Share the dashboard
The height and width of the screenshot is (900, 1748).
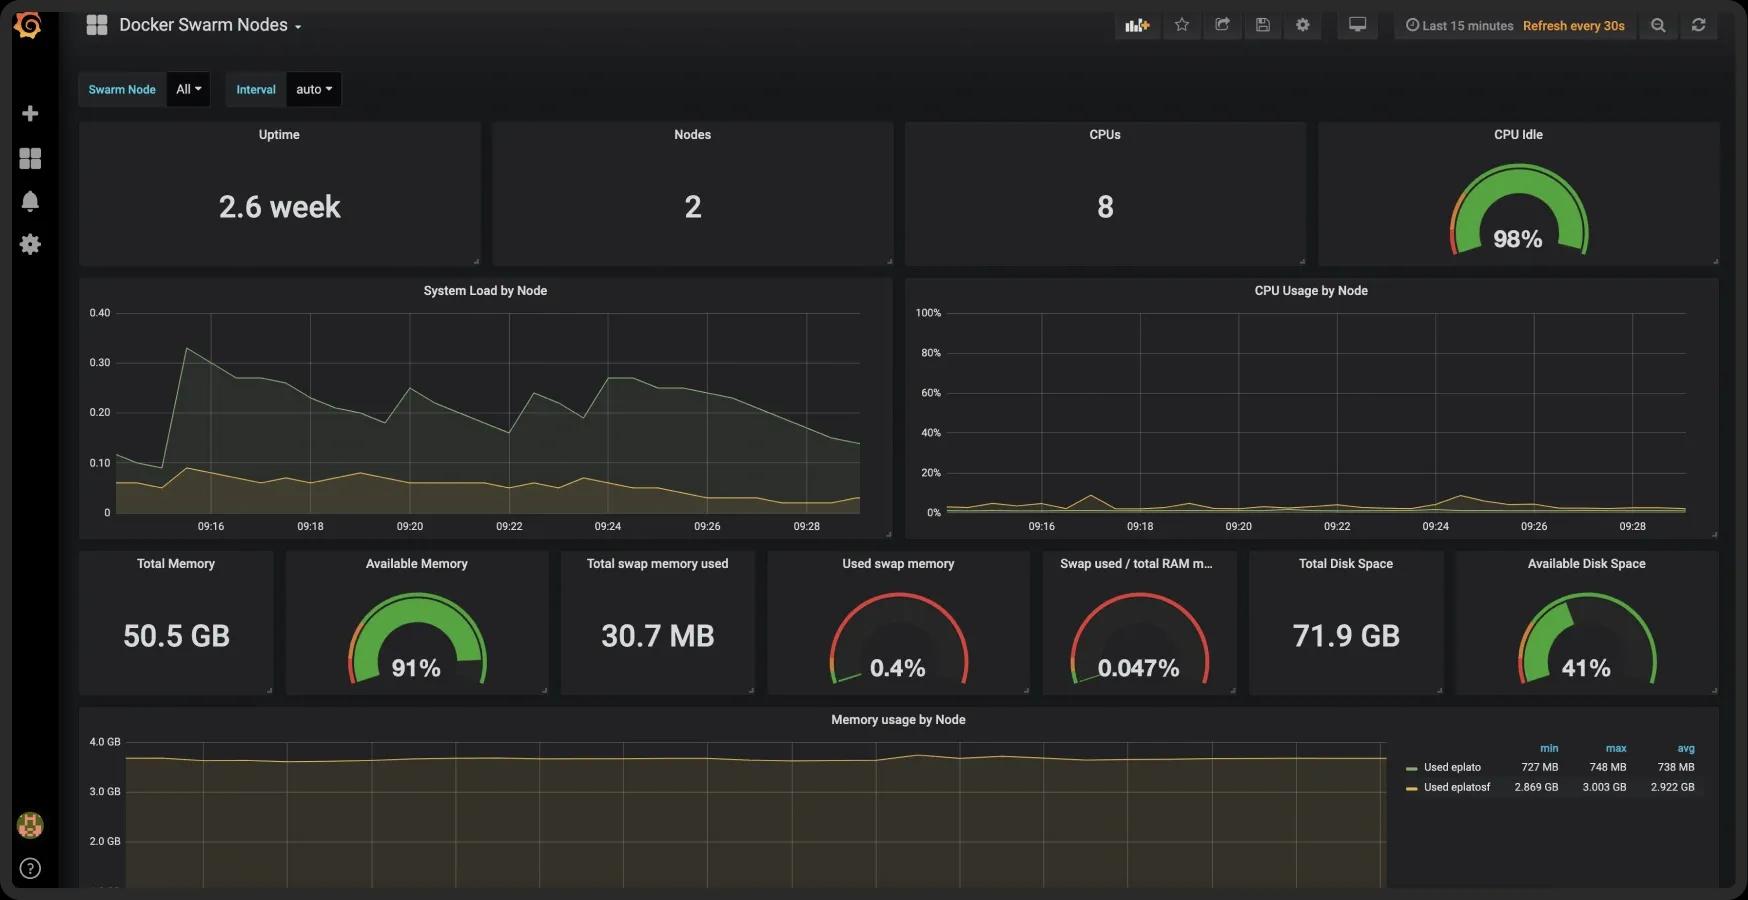coord(1222,26)
